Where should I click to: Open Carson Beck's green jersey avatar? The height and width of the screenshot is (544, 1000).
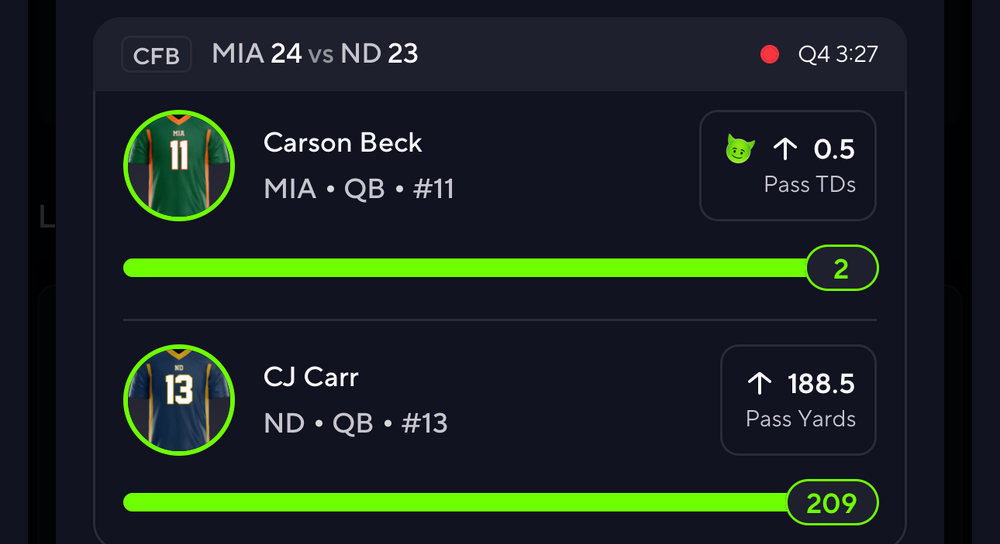179,165
